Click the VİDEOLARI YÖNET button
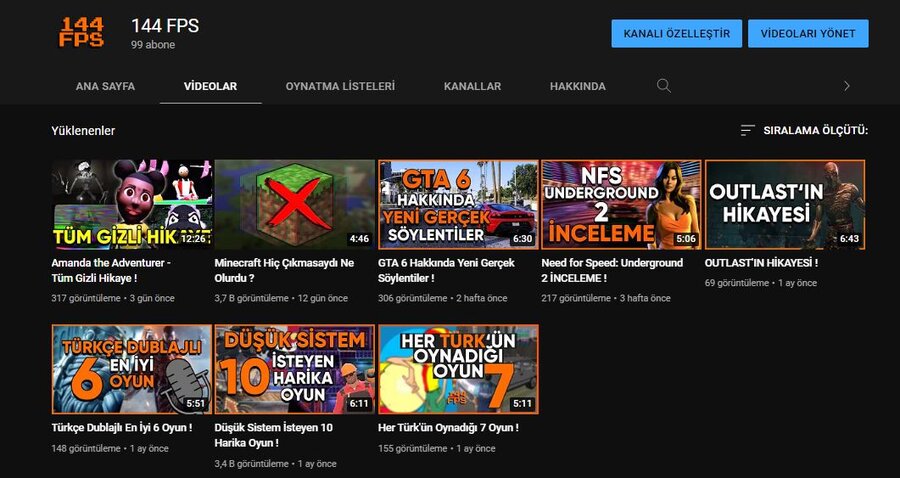This screenshot has height=478, width=900. pos(808,33)
